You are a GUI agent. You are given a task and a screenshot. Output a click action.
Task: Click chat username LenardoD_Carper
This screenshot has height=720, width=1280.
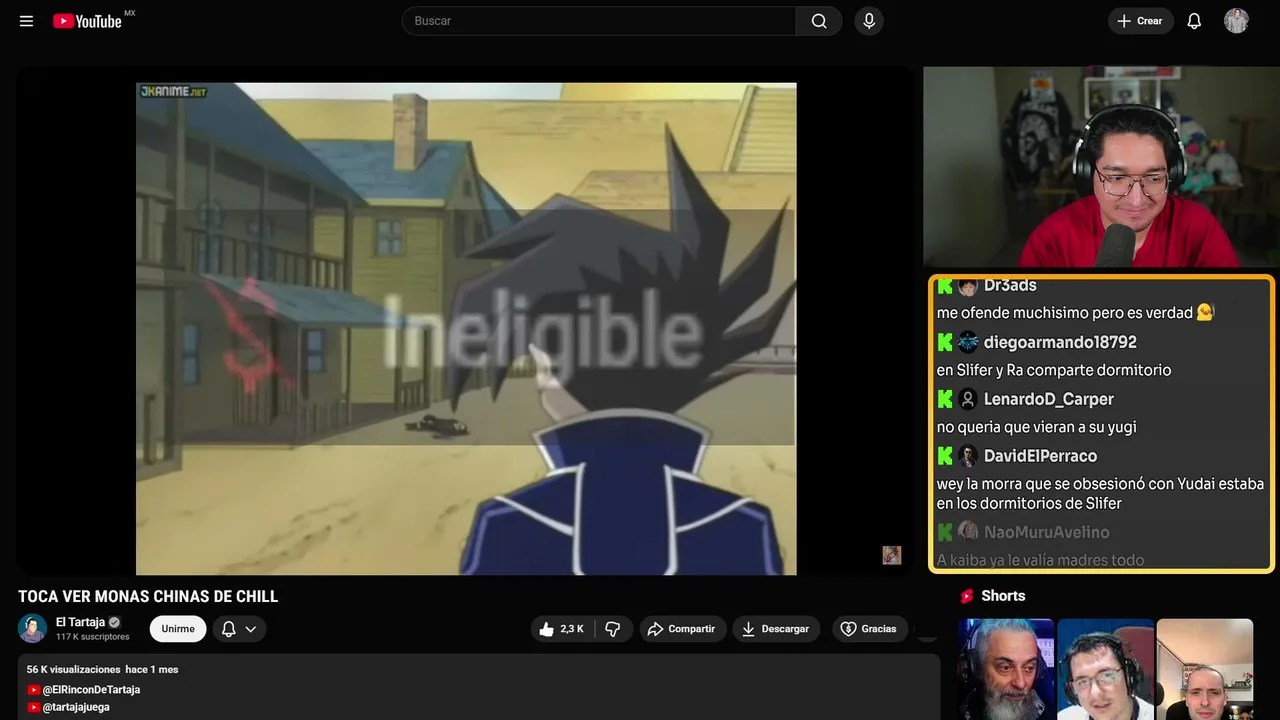1048,399
